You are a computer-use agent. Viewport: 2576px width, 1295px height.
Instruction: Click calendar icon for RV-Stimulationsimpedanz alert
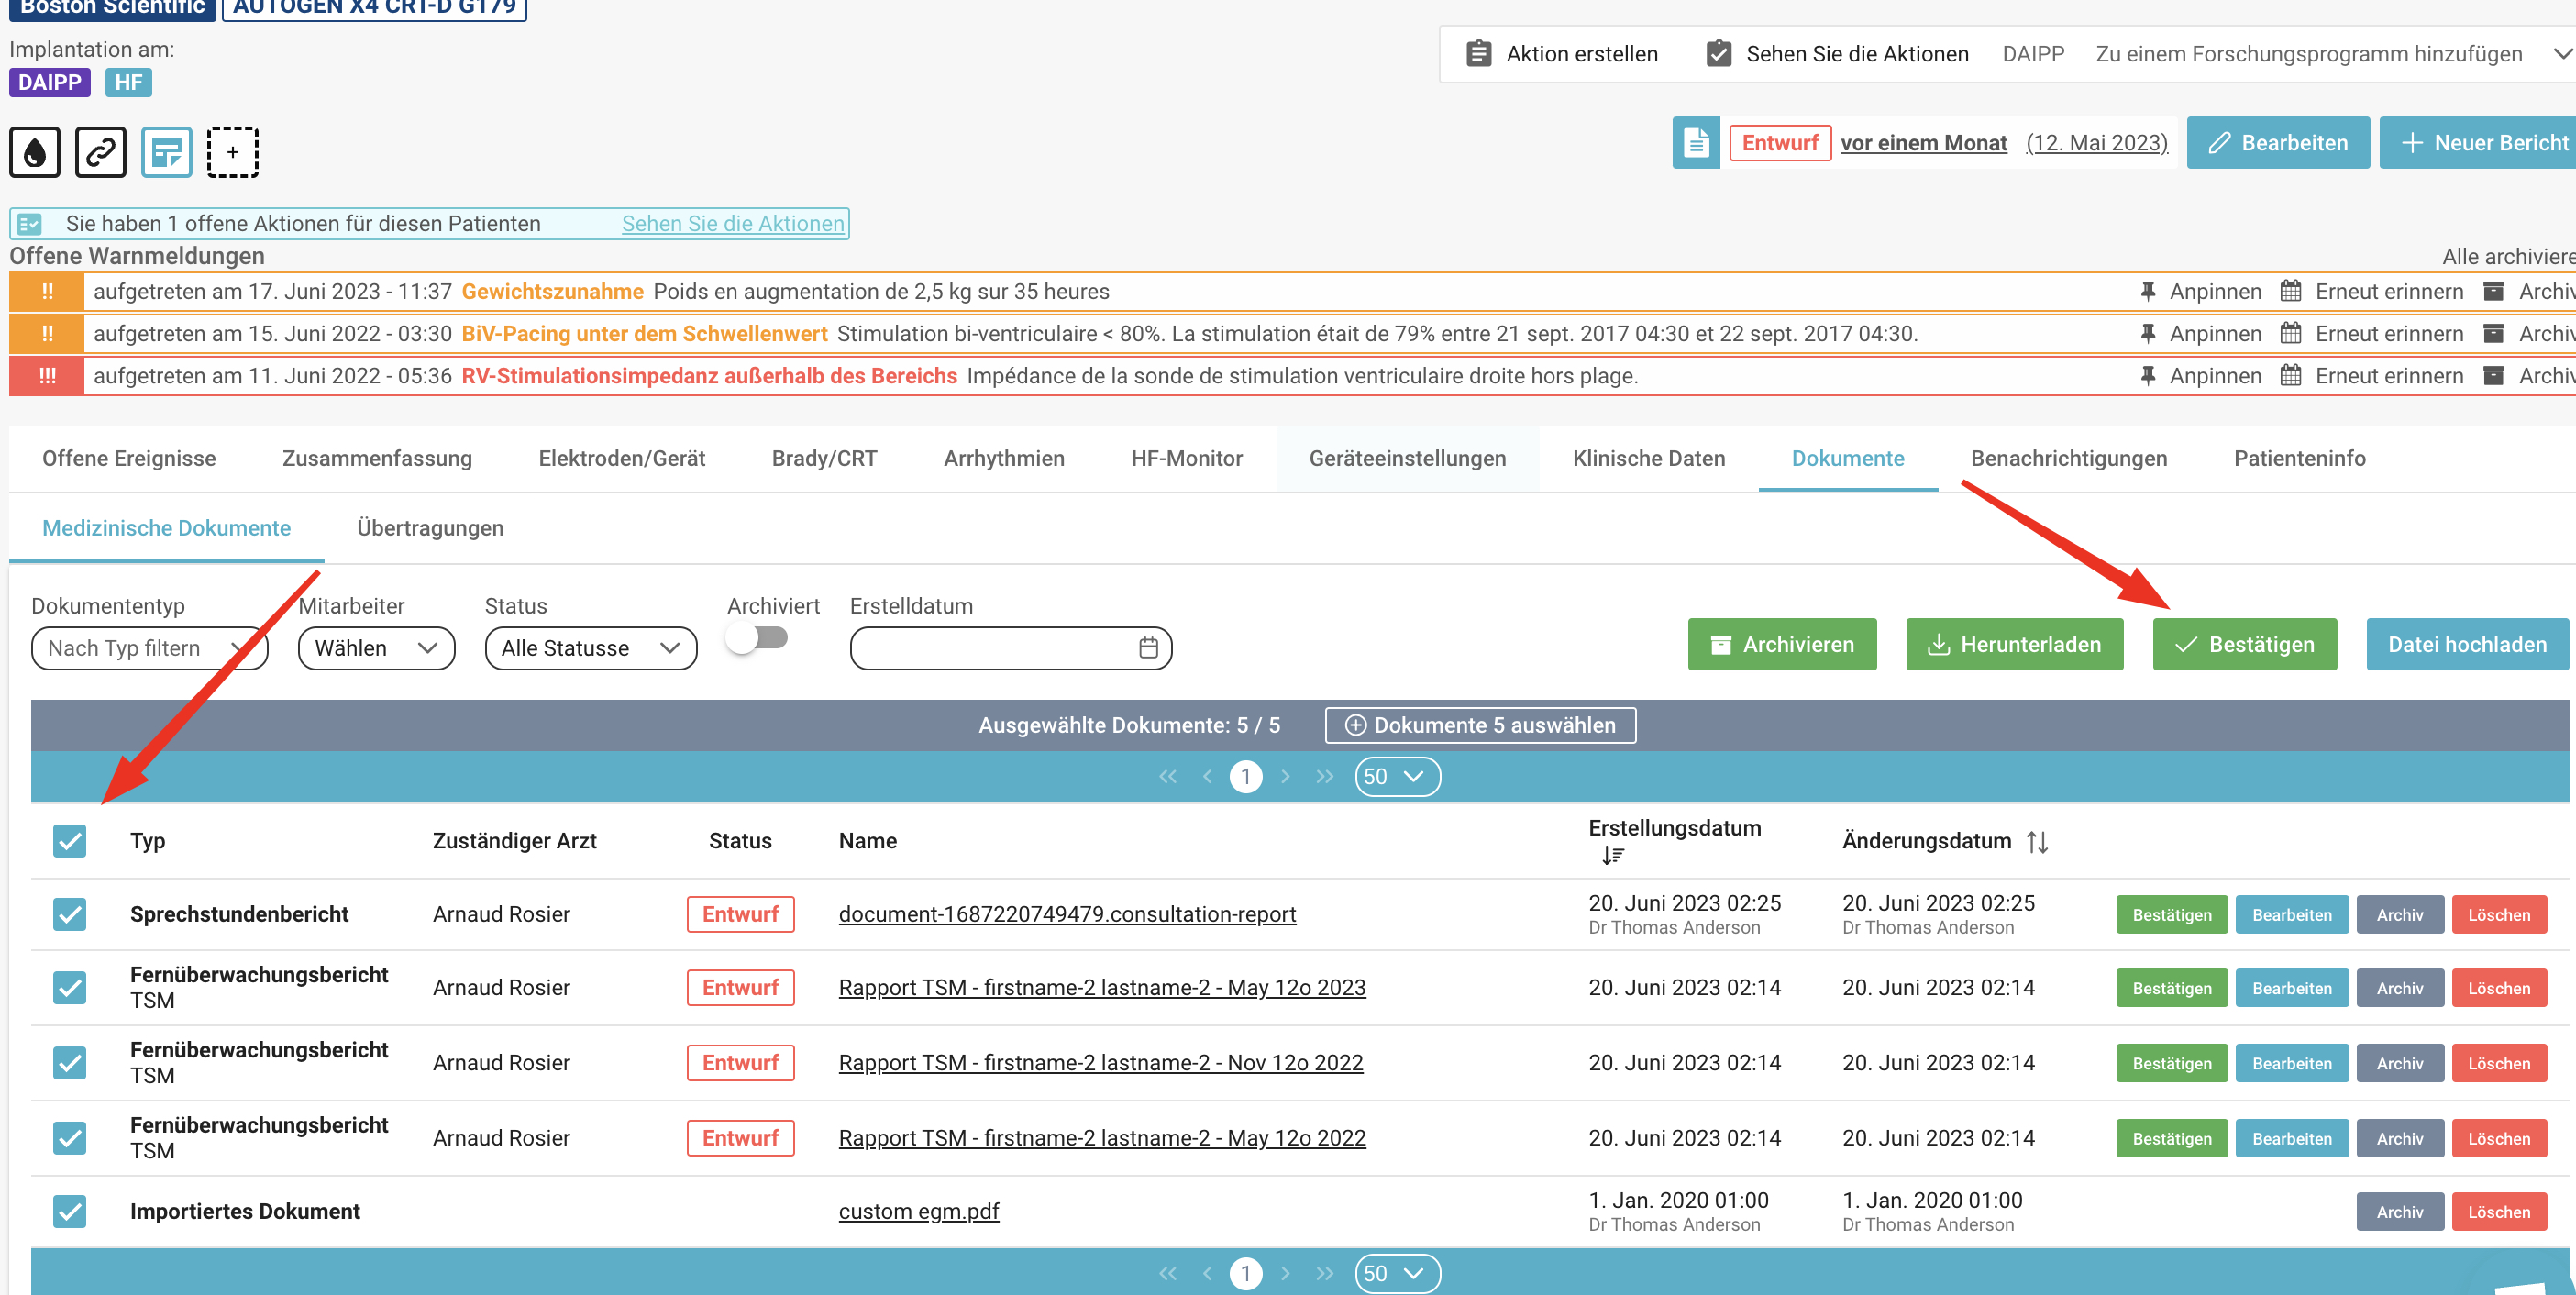coord(2290,376)
